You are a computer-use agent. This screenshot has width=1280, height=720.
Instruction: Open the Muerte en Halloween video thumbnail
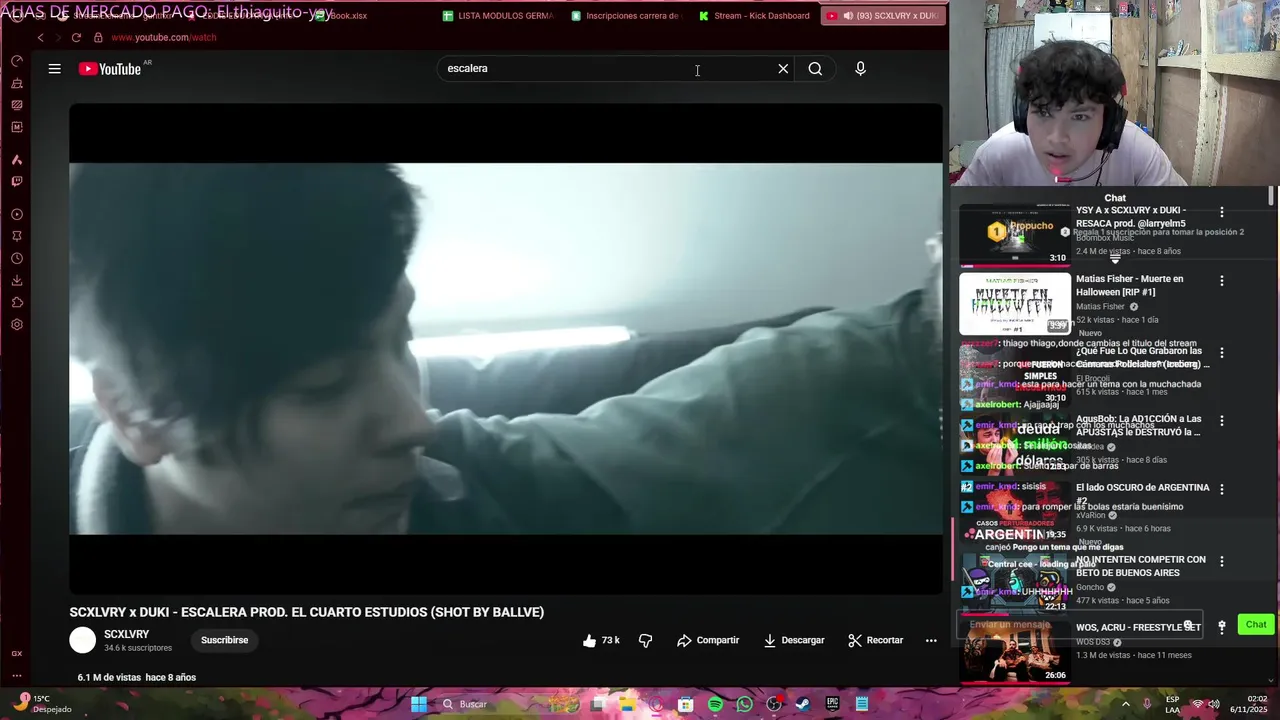coord(1014,304)
